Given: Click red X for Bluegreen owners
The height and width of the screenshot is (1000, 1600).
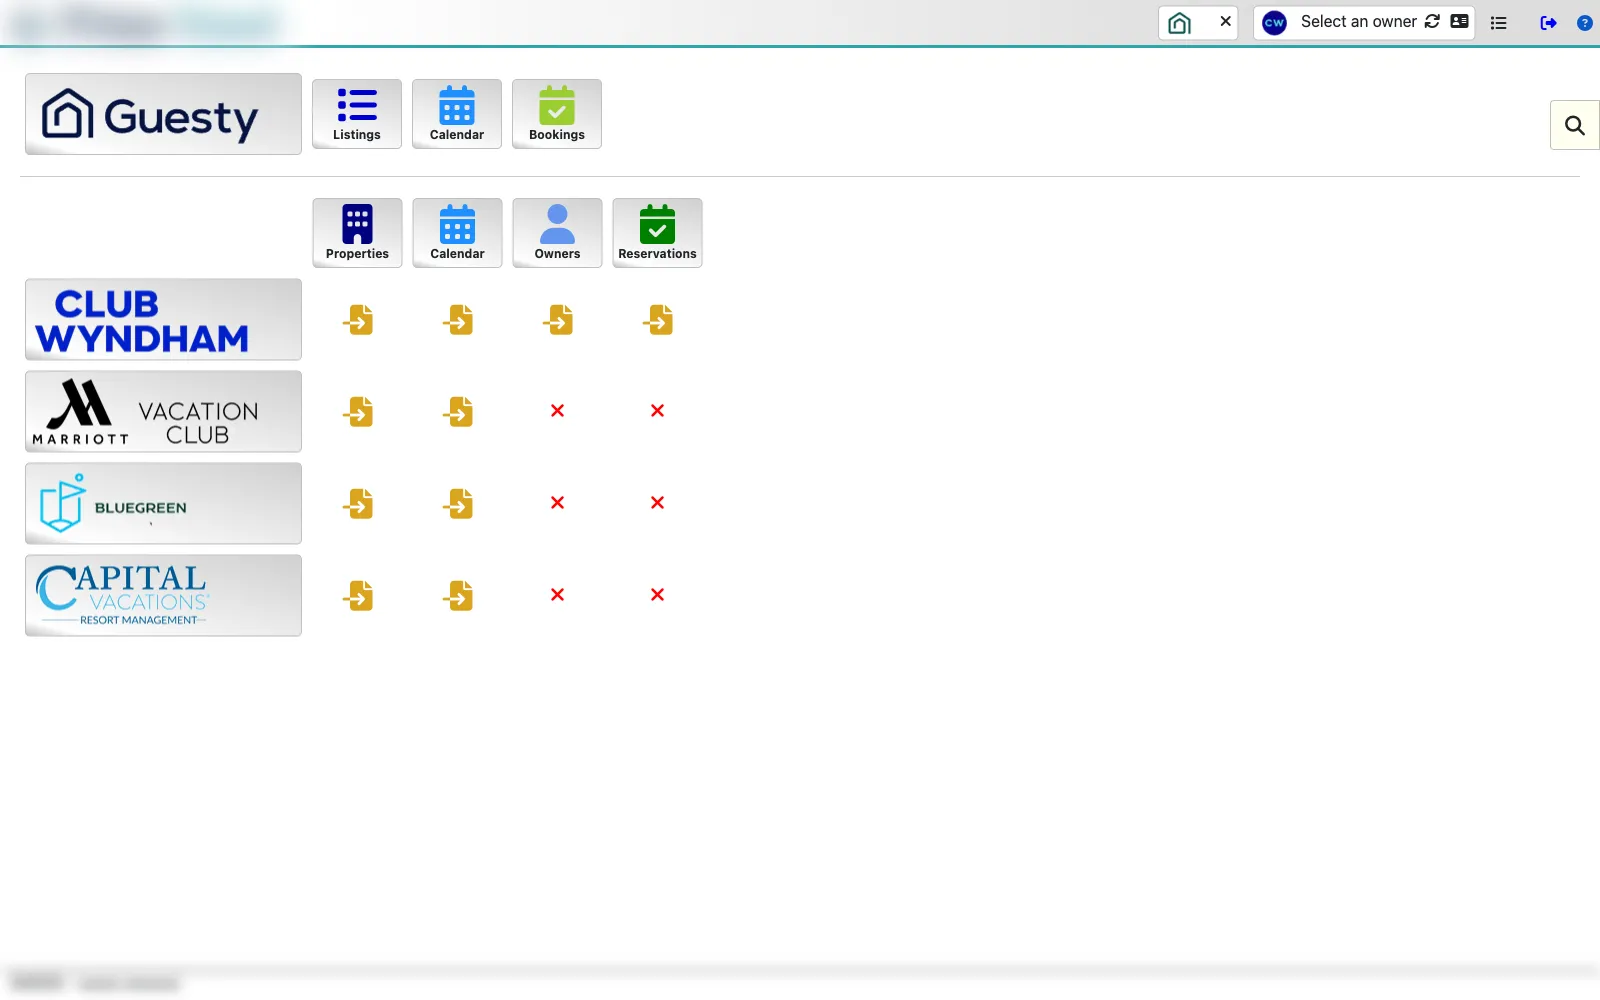Looking at the screenshot, I should tap(558, 503).
